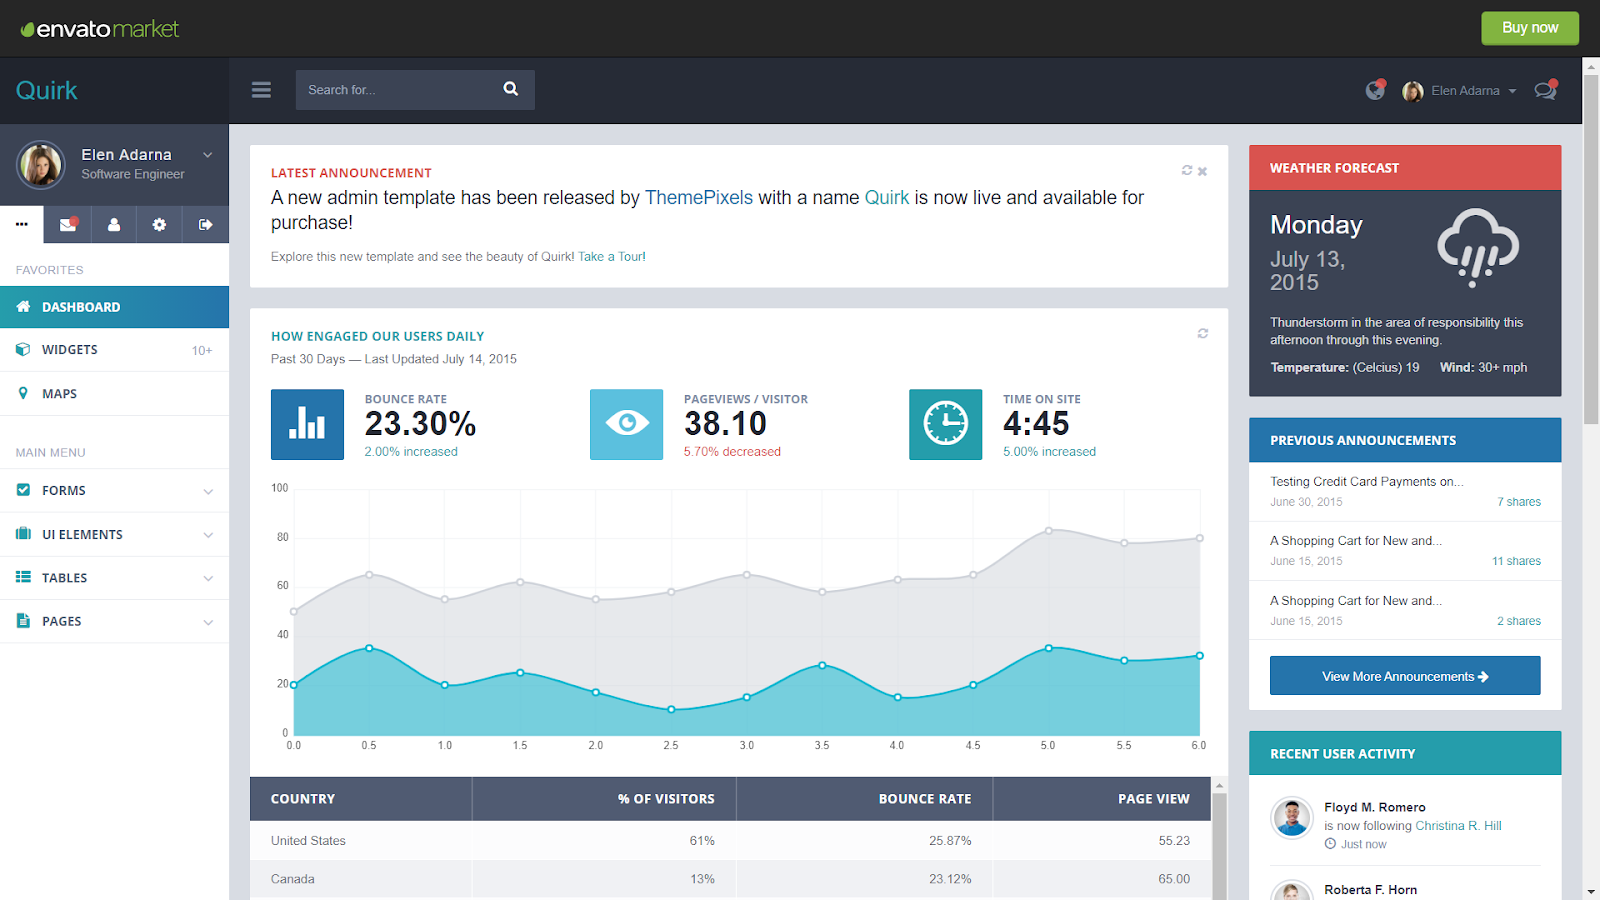Image resolution: width=1600 pixels, height=900 pixels.
Task: Open the sidebar envelope messages tab
Action: (x=68, y=225)
